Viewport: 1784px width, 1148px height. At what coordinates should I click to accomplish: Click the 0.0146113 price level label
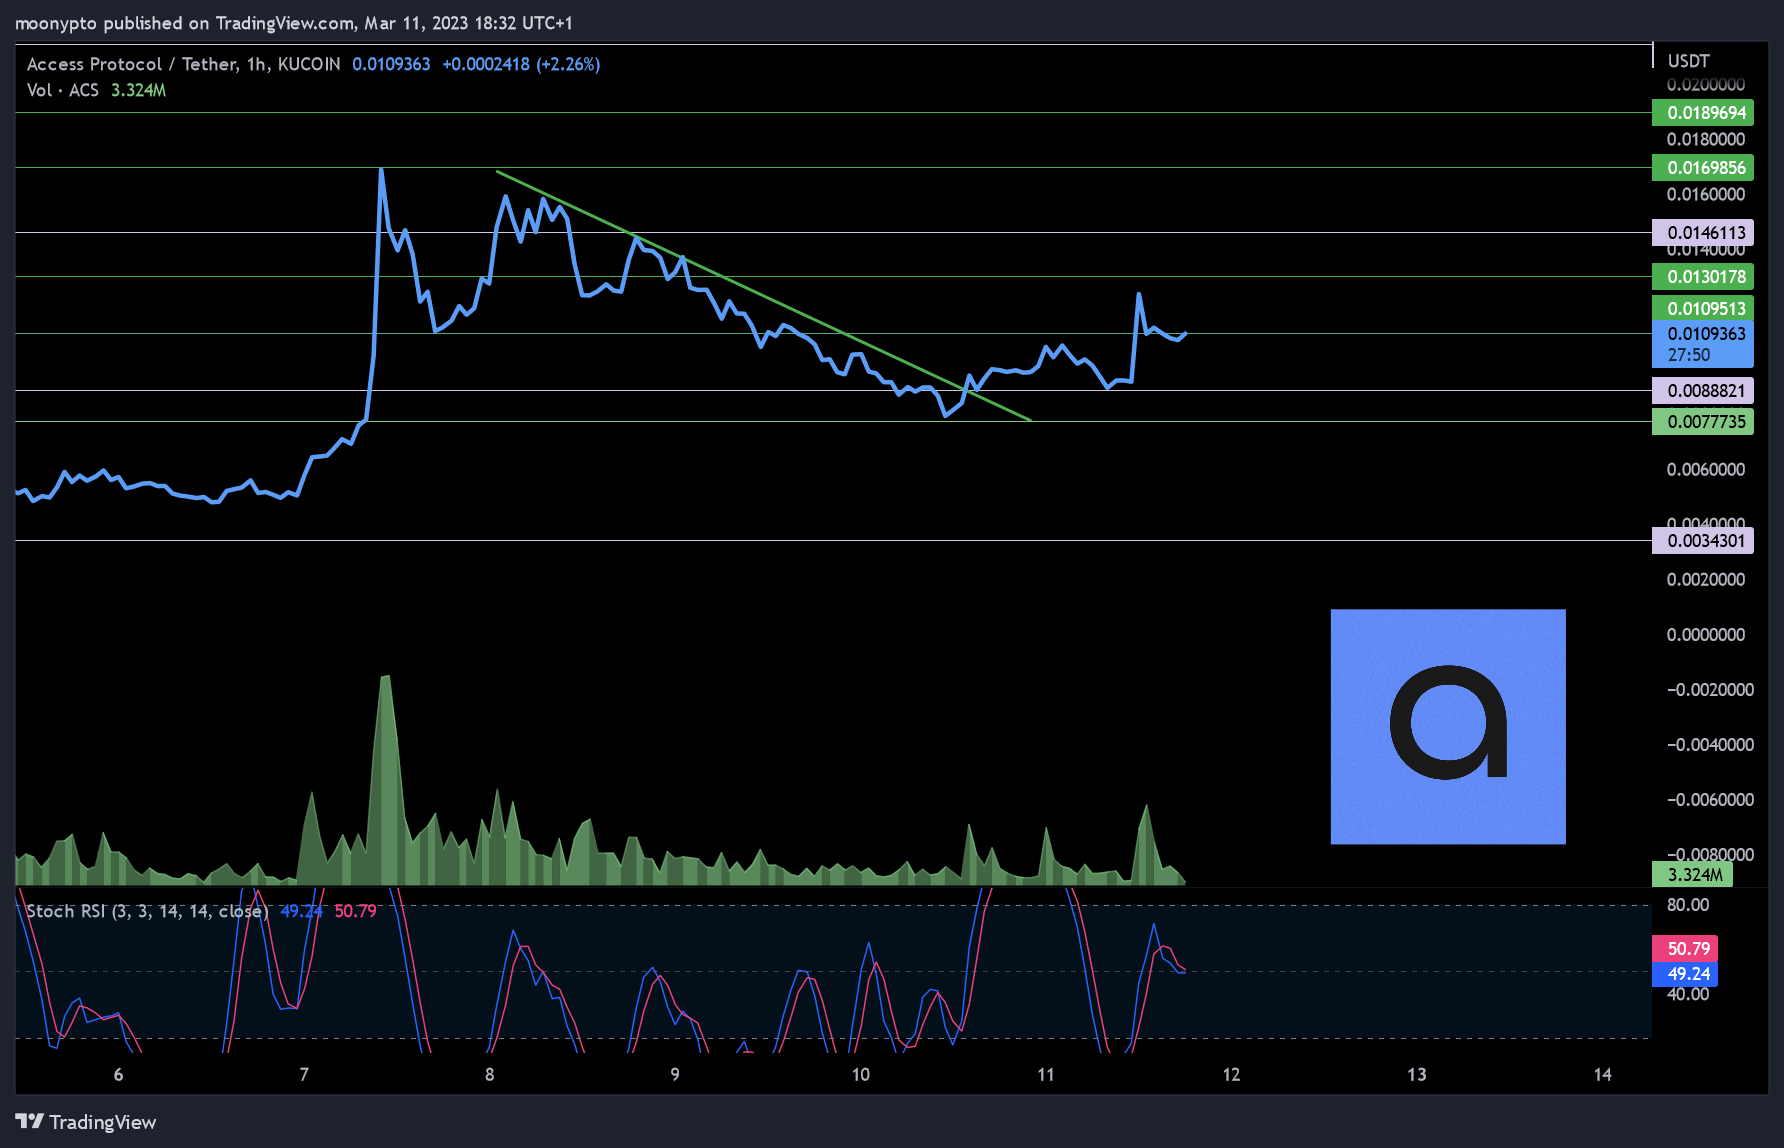pos(1703,233)
